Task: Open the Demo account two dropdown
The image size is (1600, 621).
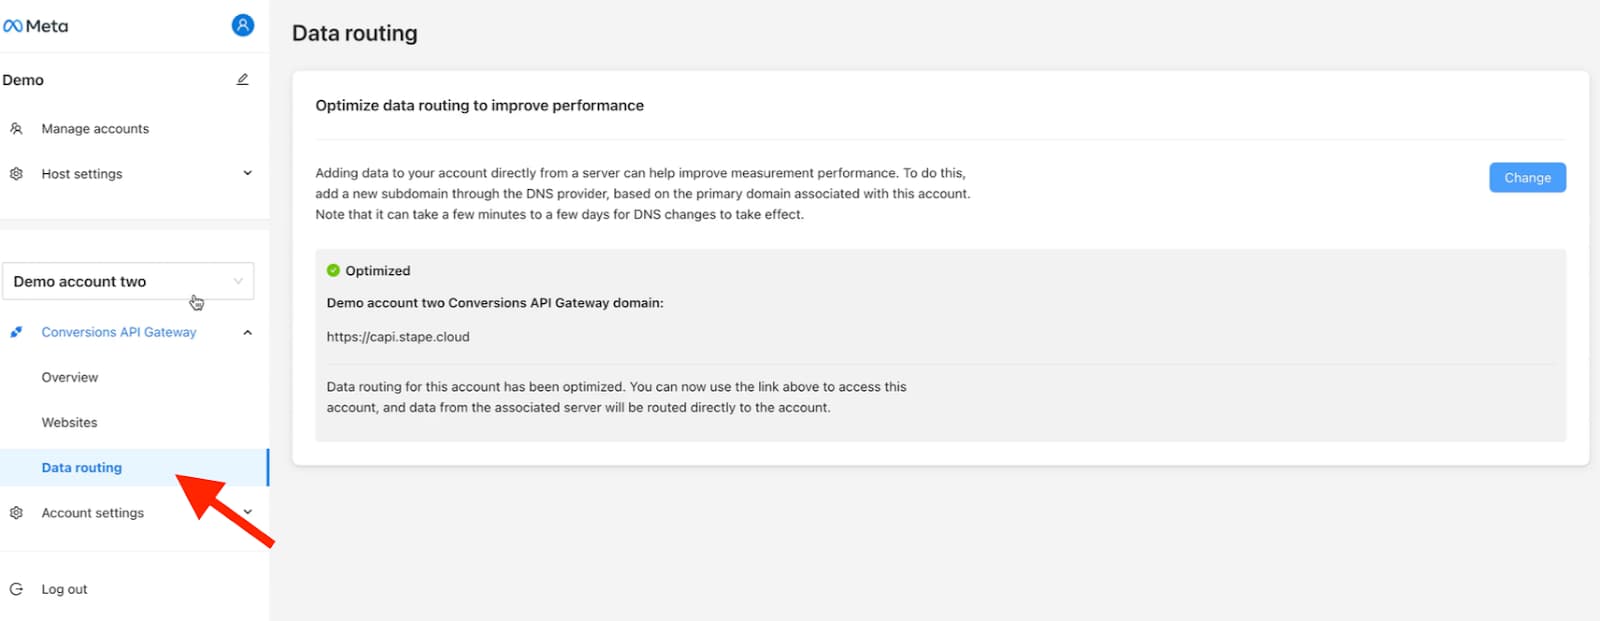Action: point(128,281)
